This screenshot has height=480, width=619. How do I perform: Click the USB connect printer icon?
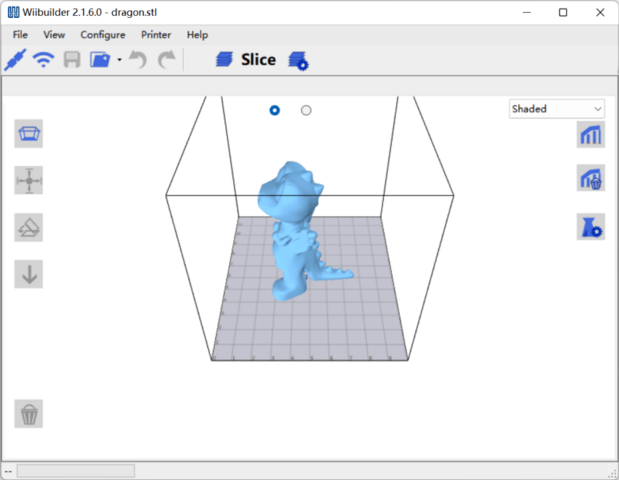[15, 59]
